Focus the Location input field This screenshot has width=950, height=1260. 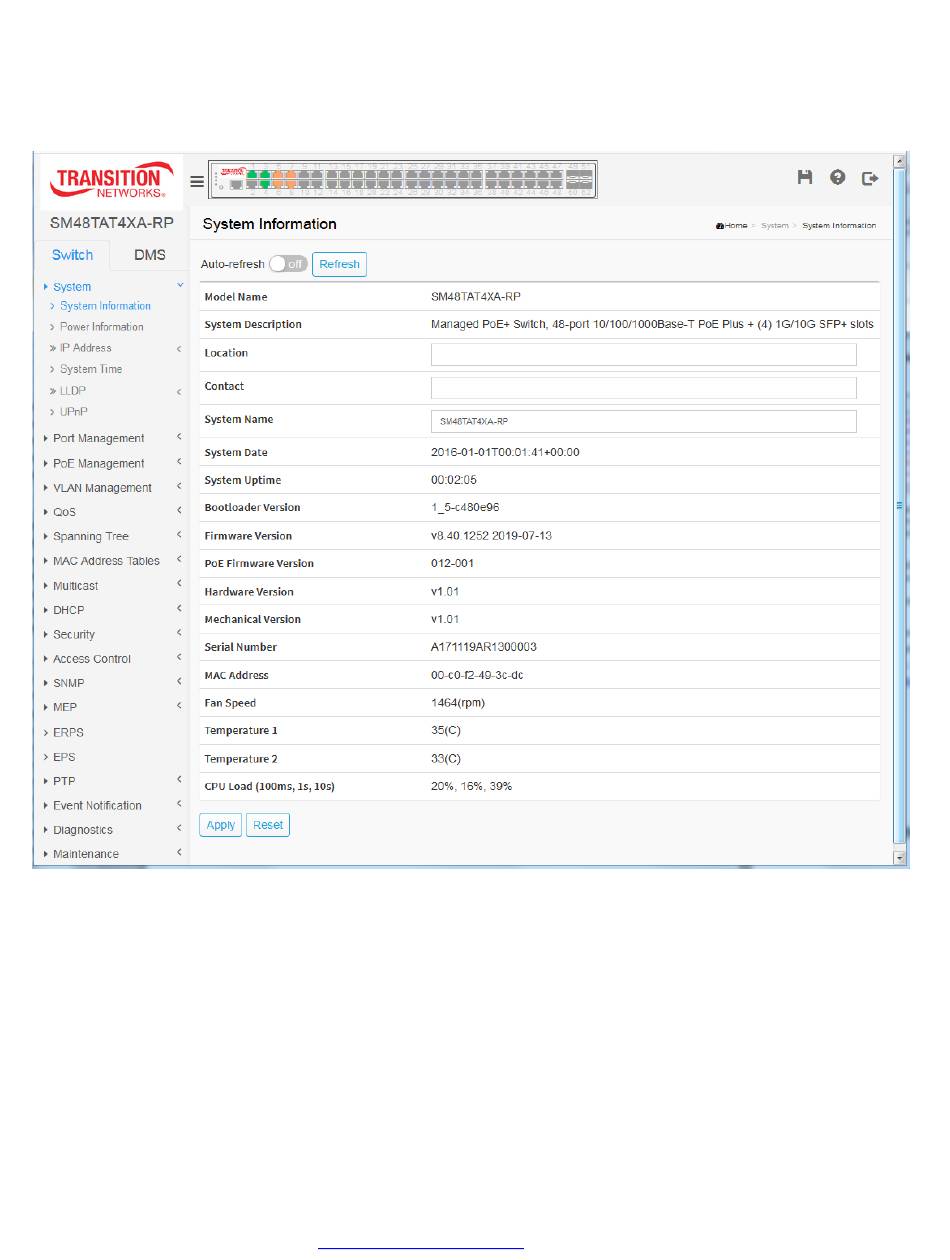point(644,354)
